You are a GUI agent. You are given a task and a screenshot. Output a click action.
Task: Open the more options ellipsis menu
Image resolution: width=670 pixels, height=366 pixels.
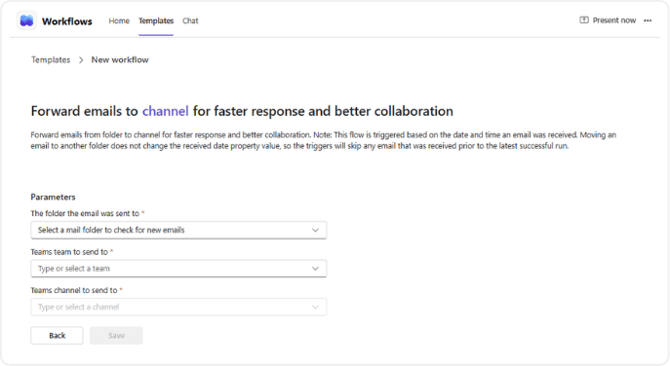[x=648, y=20]
